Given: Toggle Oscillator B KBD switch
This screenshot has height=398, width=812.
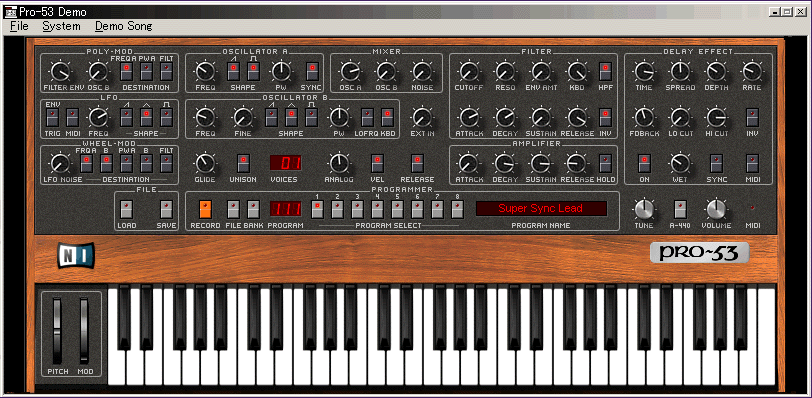Looking at the screenshot, I should (x=387, y=117).
